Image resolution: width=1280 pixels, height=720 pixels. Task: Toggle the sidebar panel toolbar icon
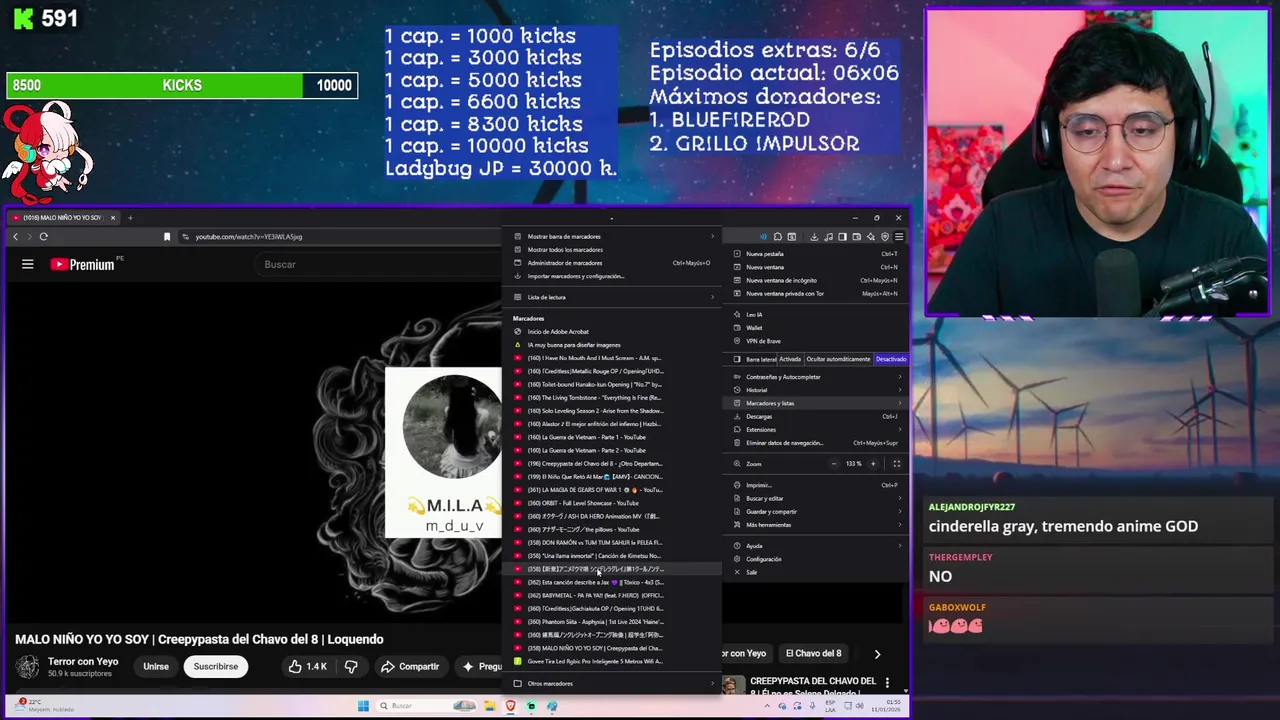coord(842,237)
